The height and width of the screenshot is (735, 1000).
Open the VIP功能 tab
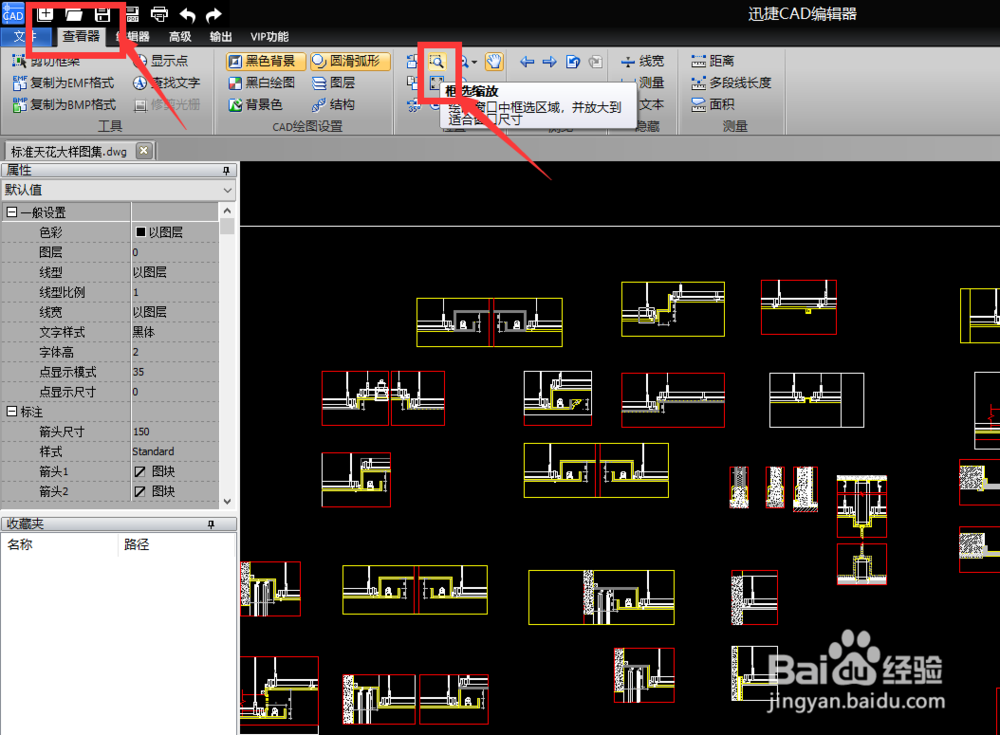pos(269,36)
